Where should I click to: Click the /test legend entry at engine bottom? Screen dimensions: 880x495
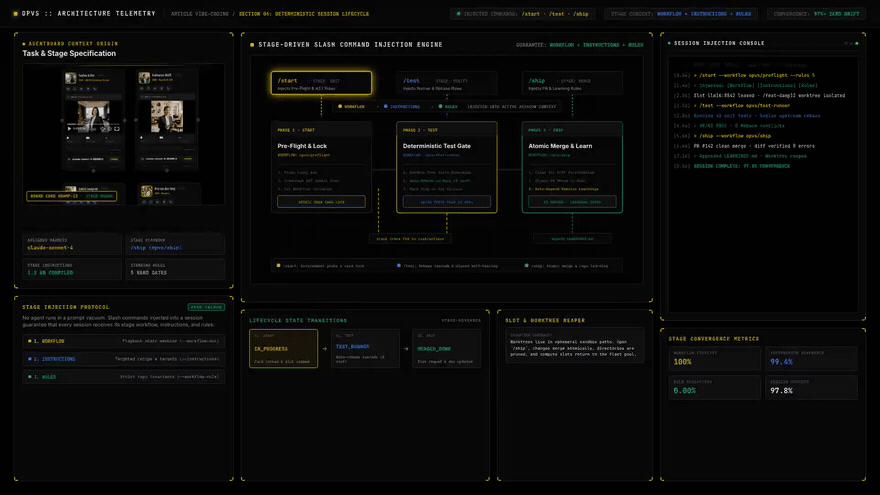tap(447, 265)
